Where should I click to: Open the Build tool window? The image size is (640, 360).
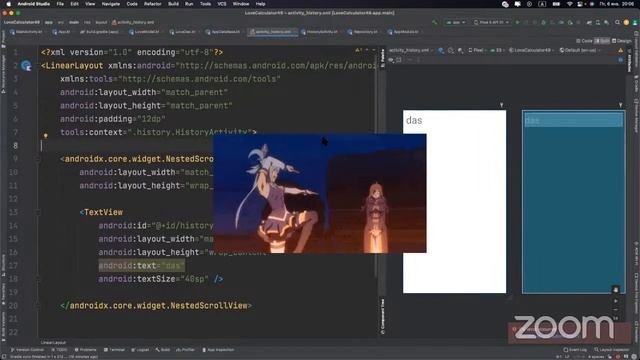(x=163, y=350)
